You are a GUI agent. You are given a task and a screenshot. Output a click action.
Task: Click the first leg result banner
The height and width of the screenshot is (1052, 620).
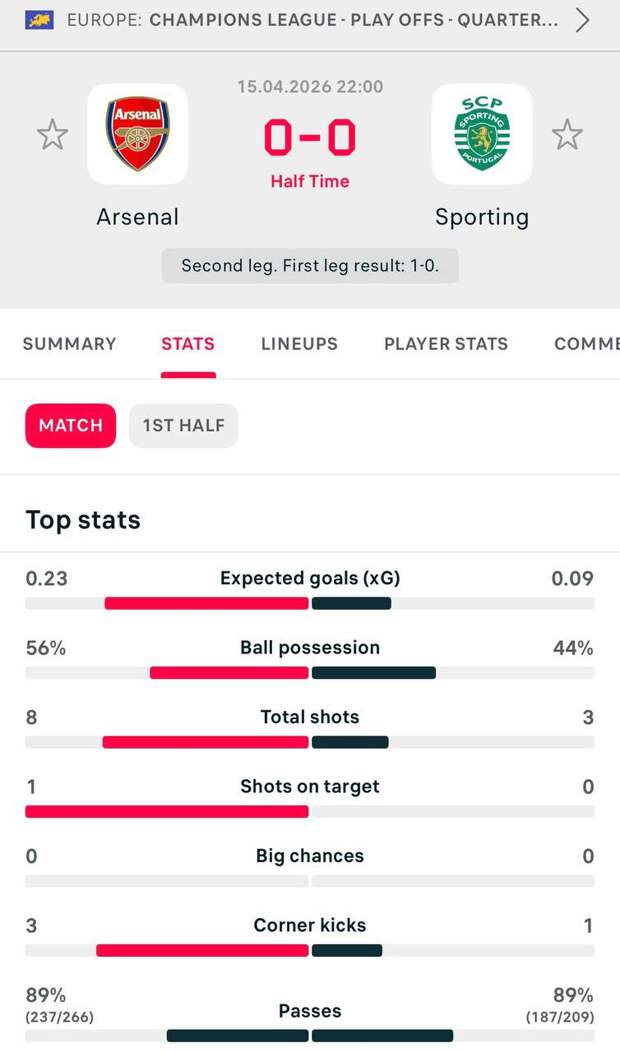click(x=310, y=266)
